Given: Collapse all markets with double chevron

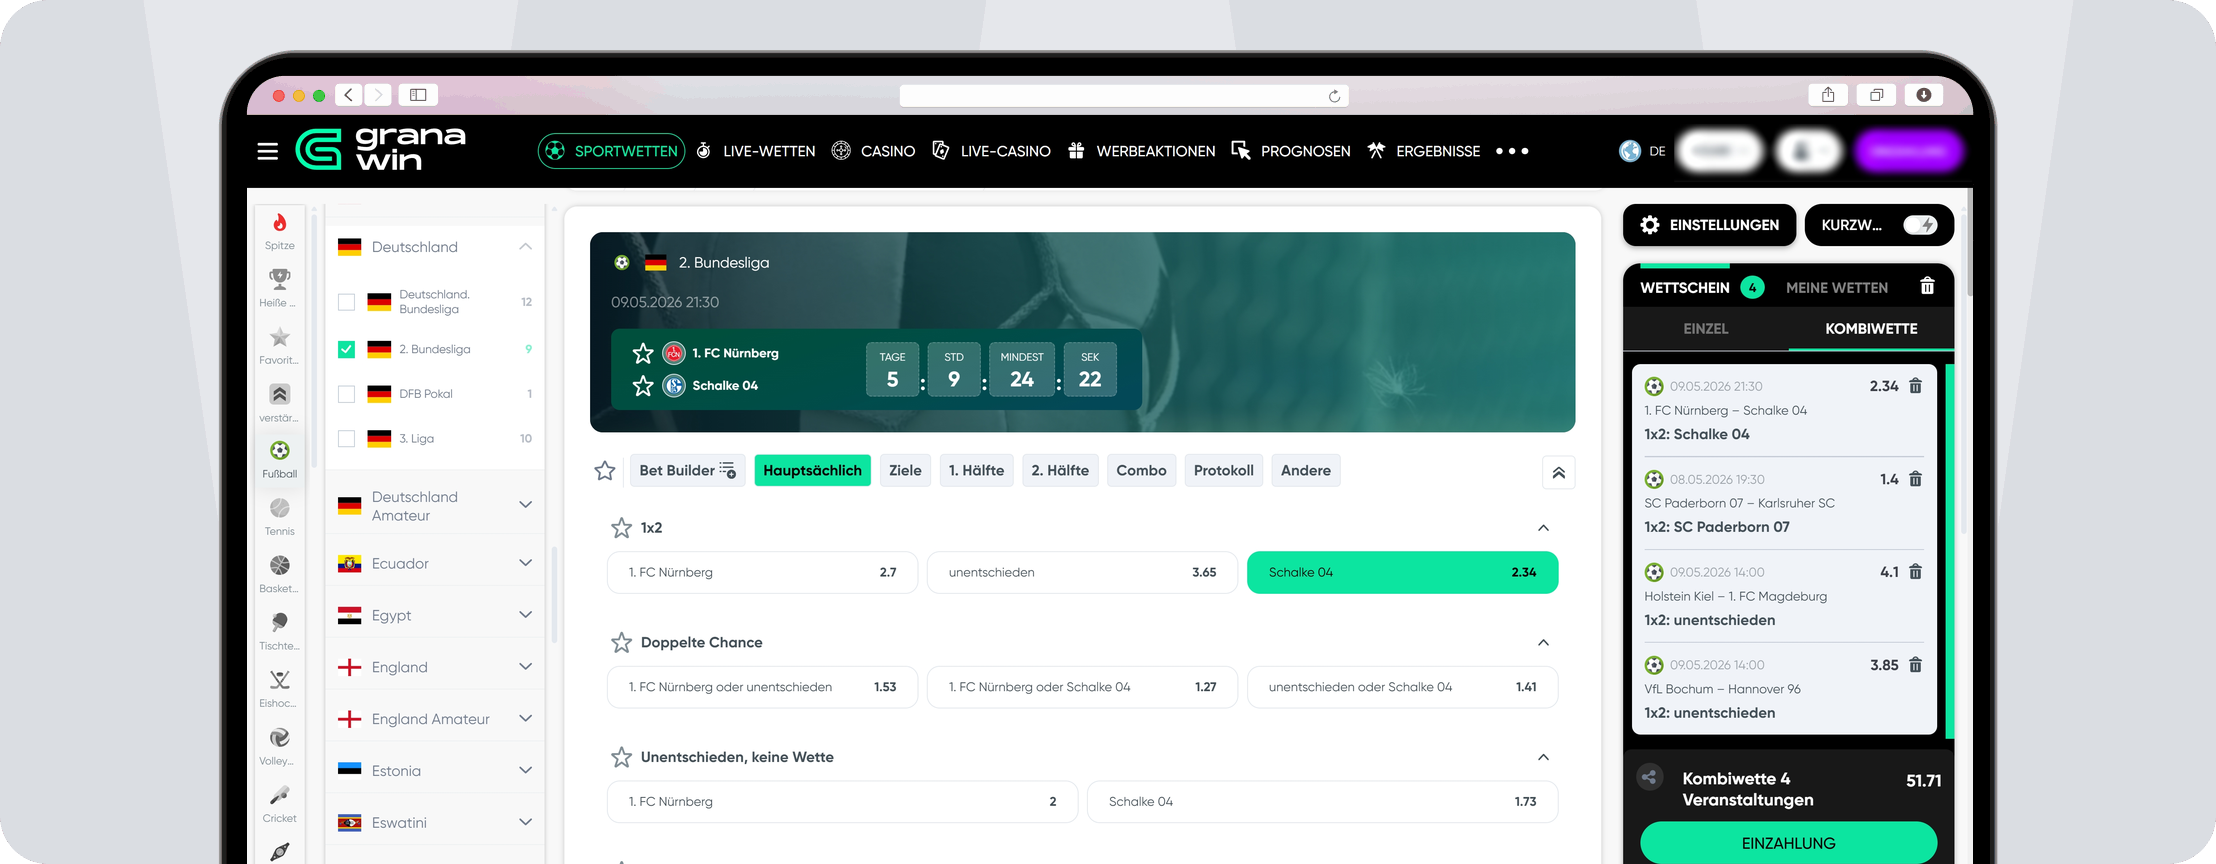Looking at the screenshot, I should tap(1558, 472).
